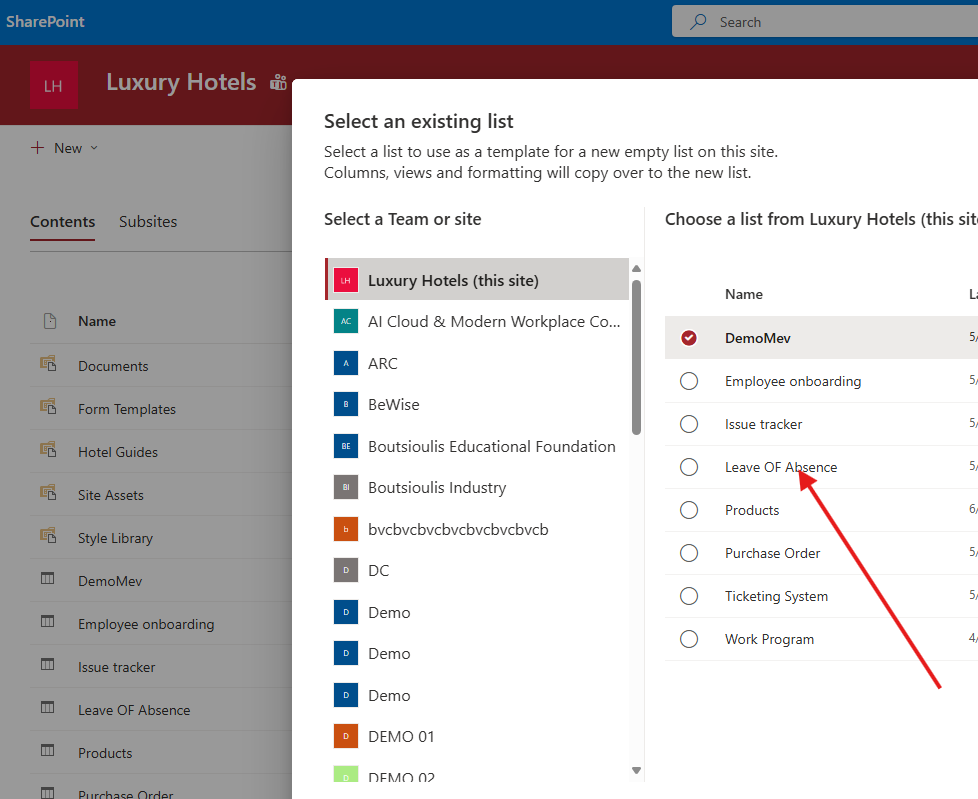Switch to the Subsites tab
978x799 pixels.
[148, 222]
